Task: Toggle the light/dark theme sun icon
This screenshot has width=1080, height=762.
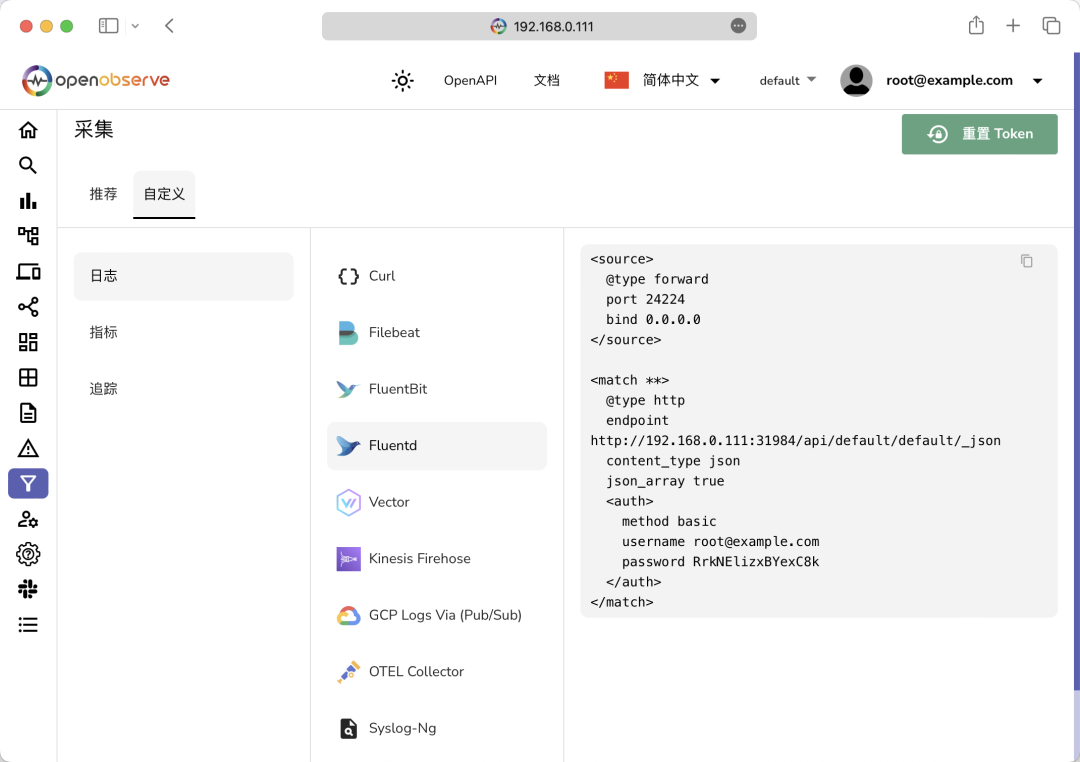Action: 402,80
